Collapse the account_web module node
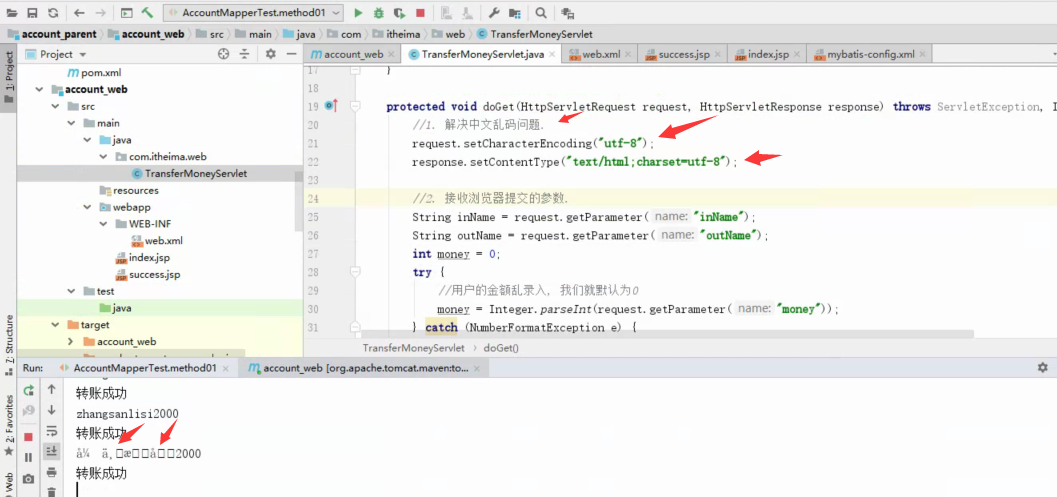1057x497 pixels. tap(40, 89)
